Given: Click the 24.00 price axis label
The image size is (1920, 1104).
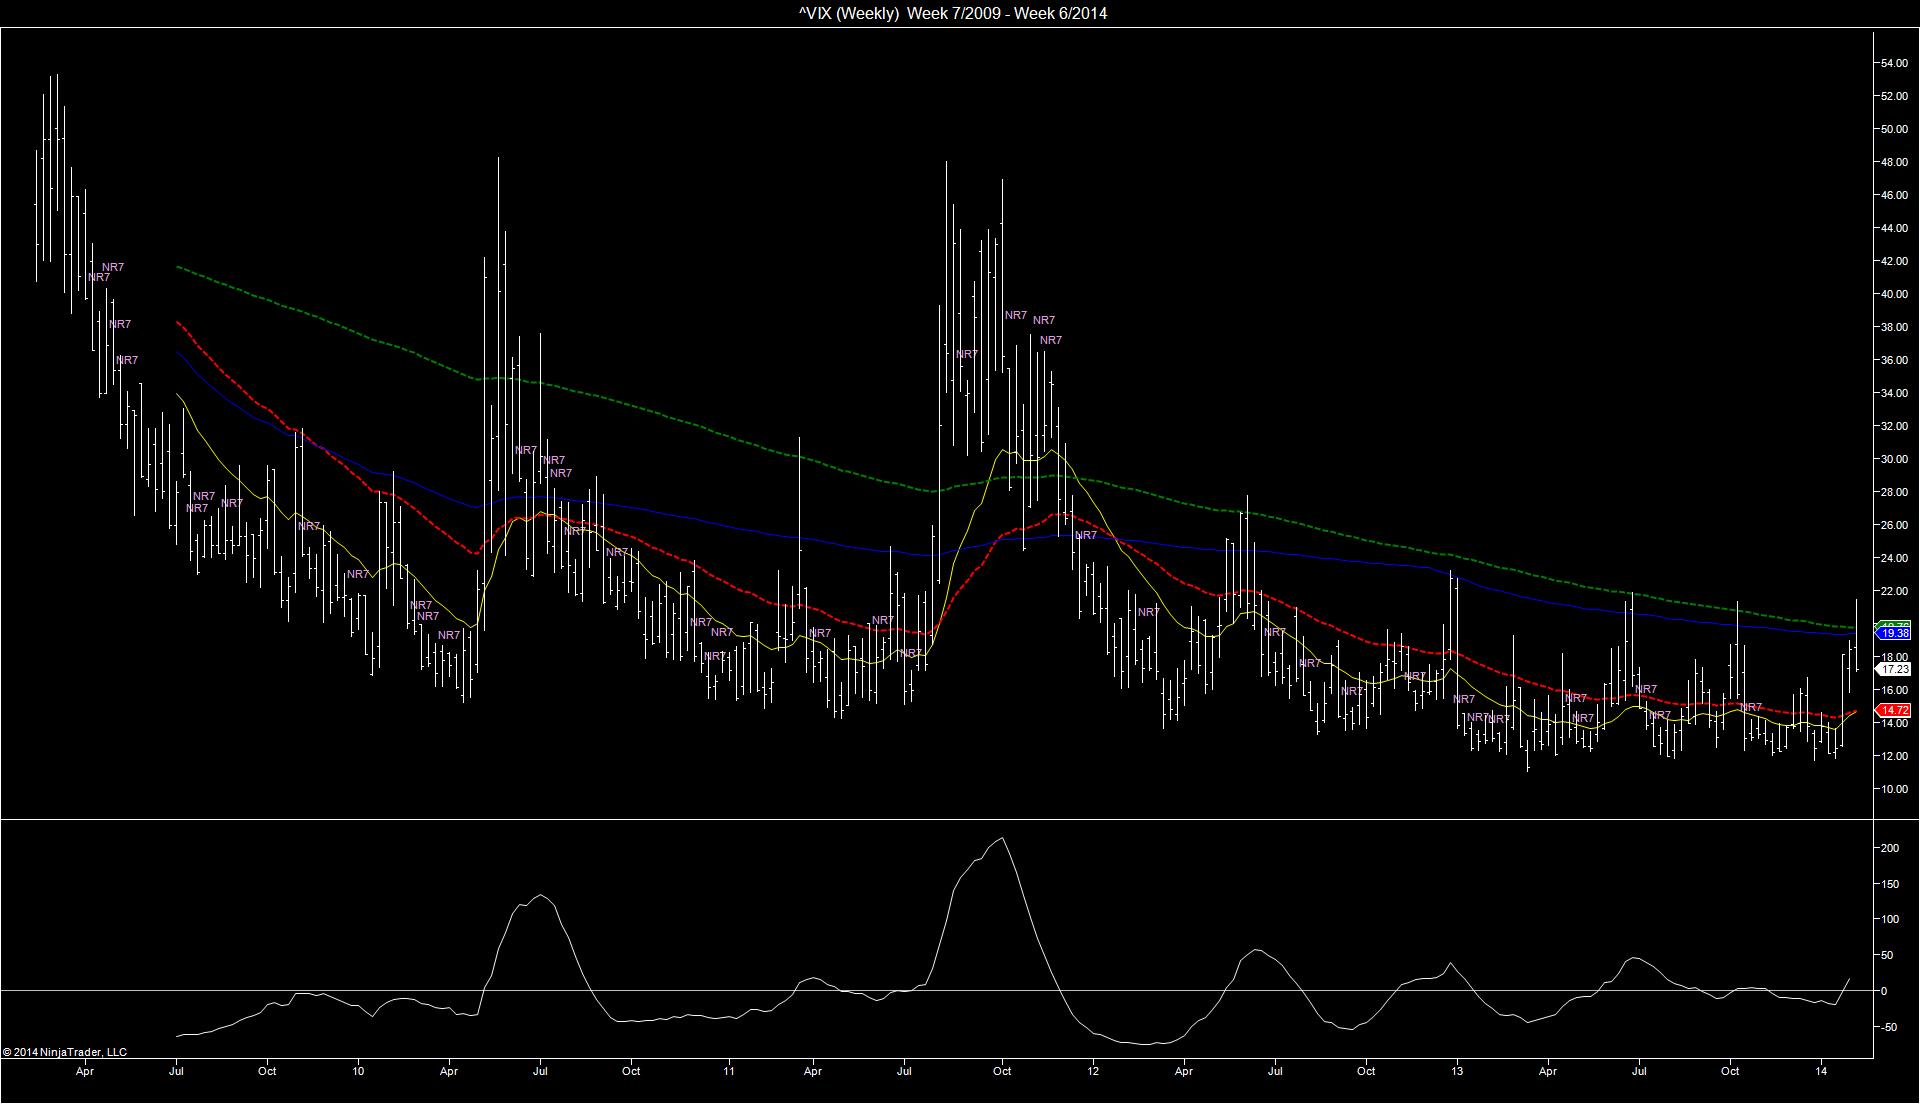Looking at the screenshot, I should tap(1894, 558).
